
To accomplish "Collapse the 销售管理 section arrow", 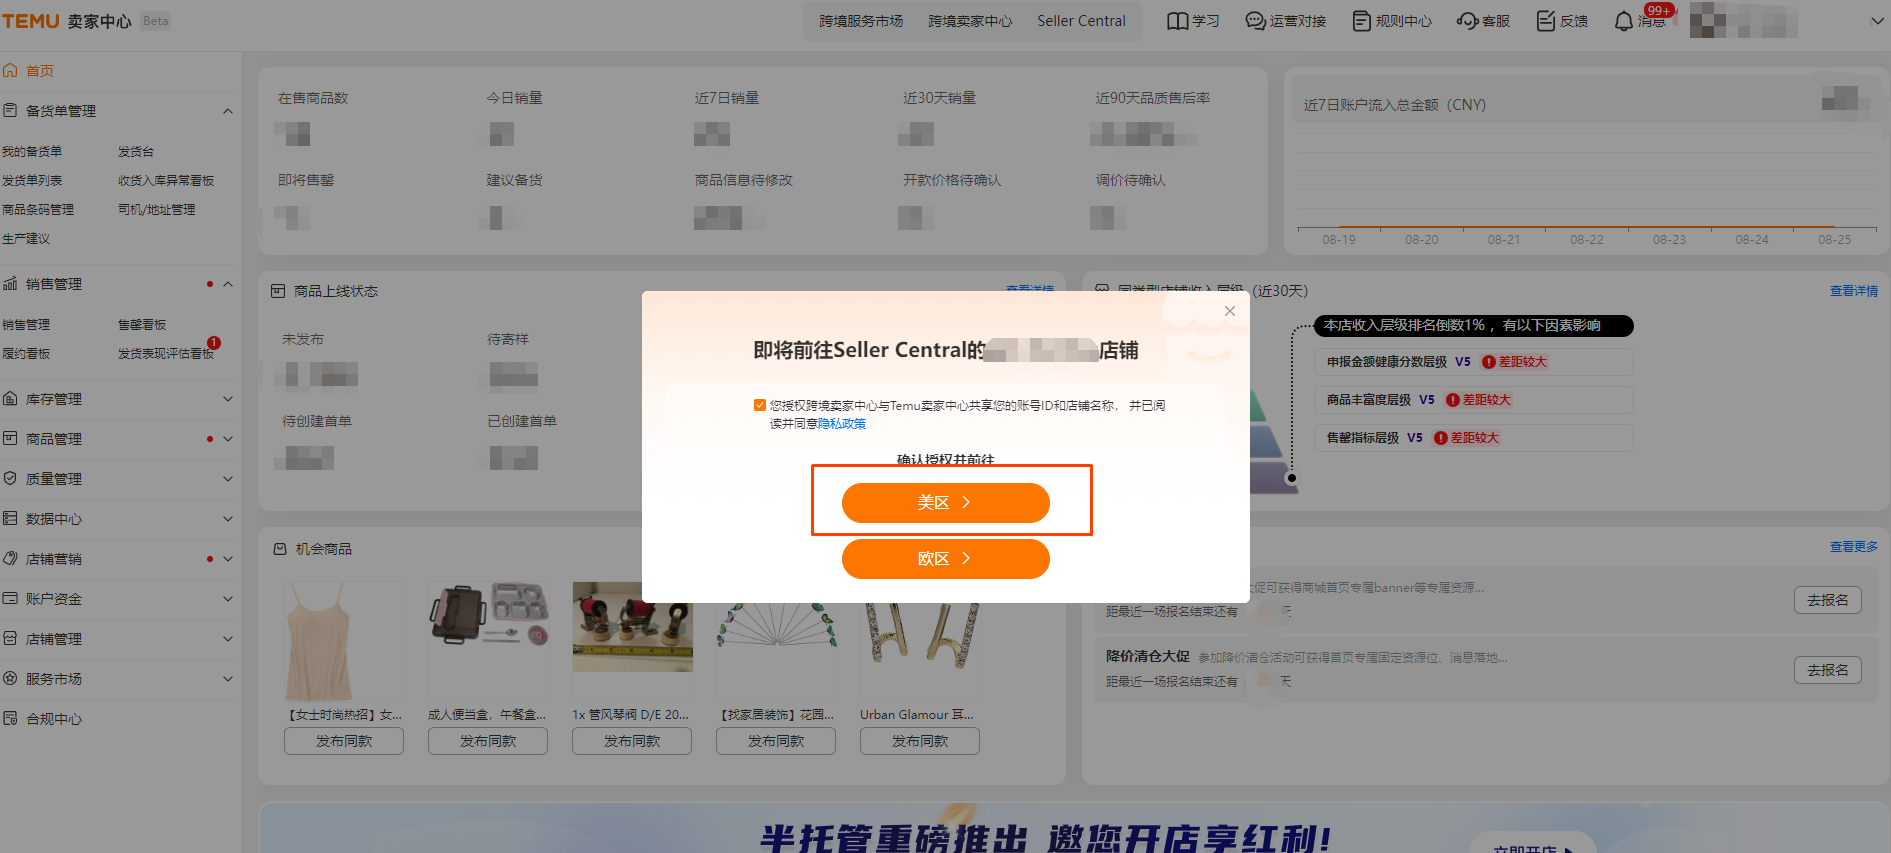I will click(228, 284).
